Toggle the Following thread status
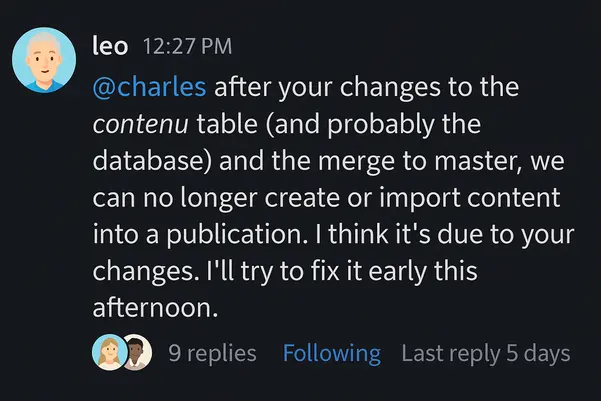601x401 pixels. pos(331,353)
